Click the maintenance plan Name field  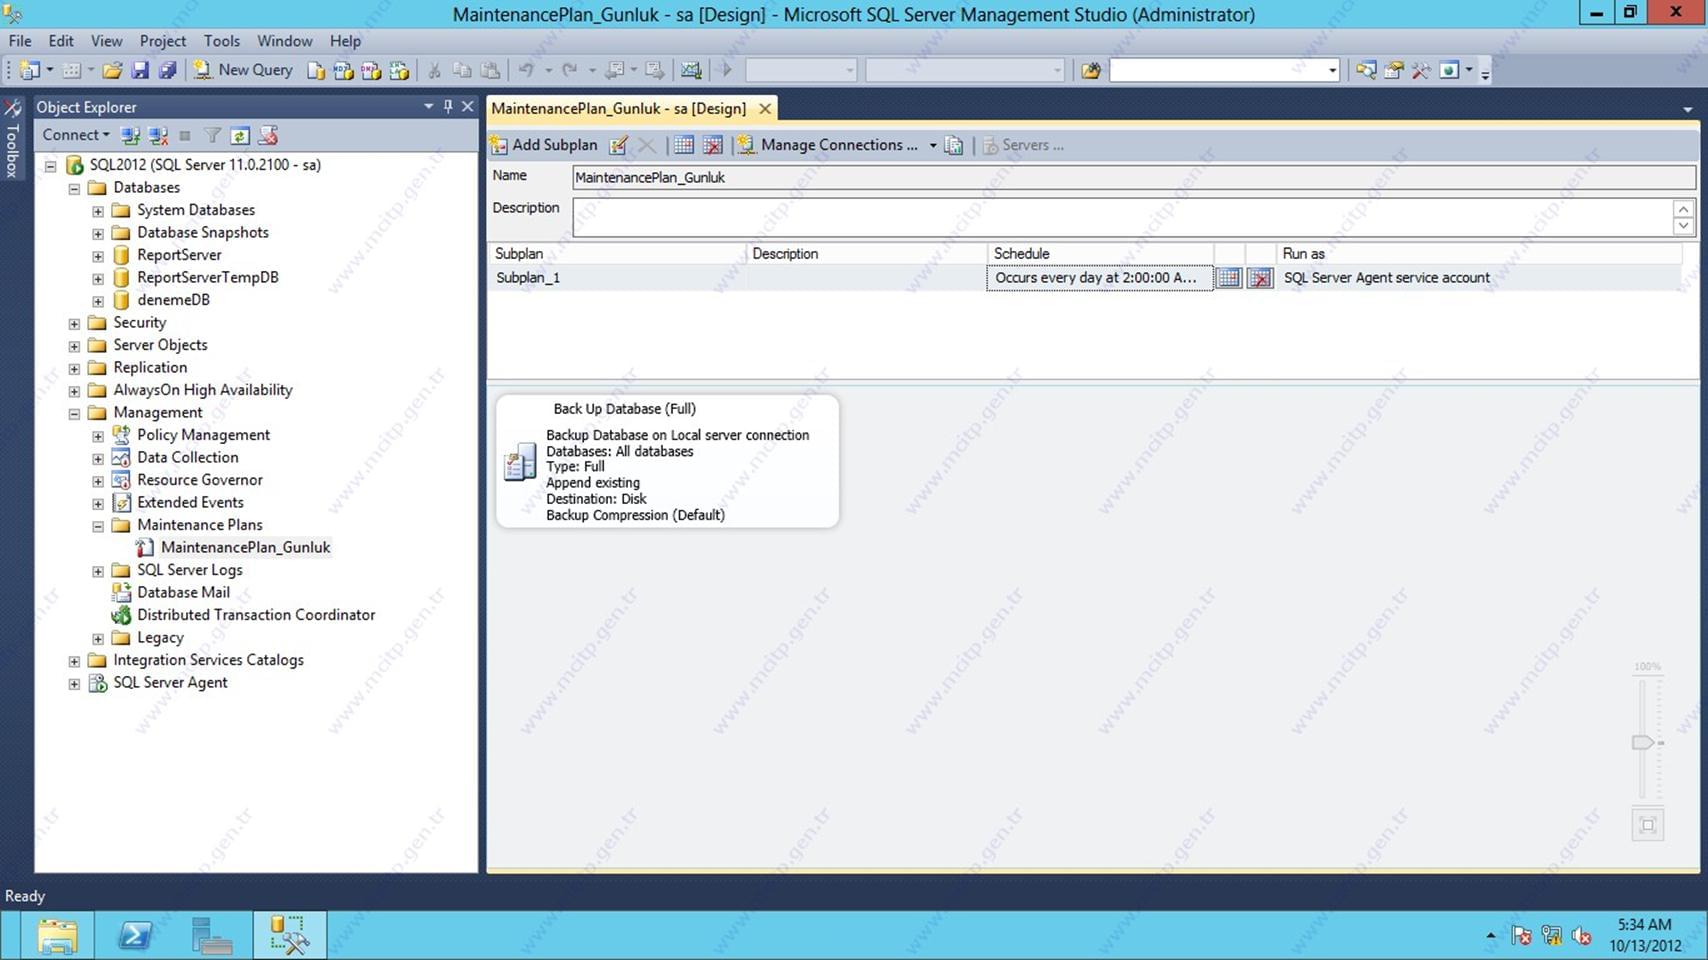pyautogui.click(x=1134, y=177)
